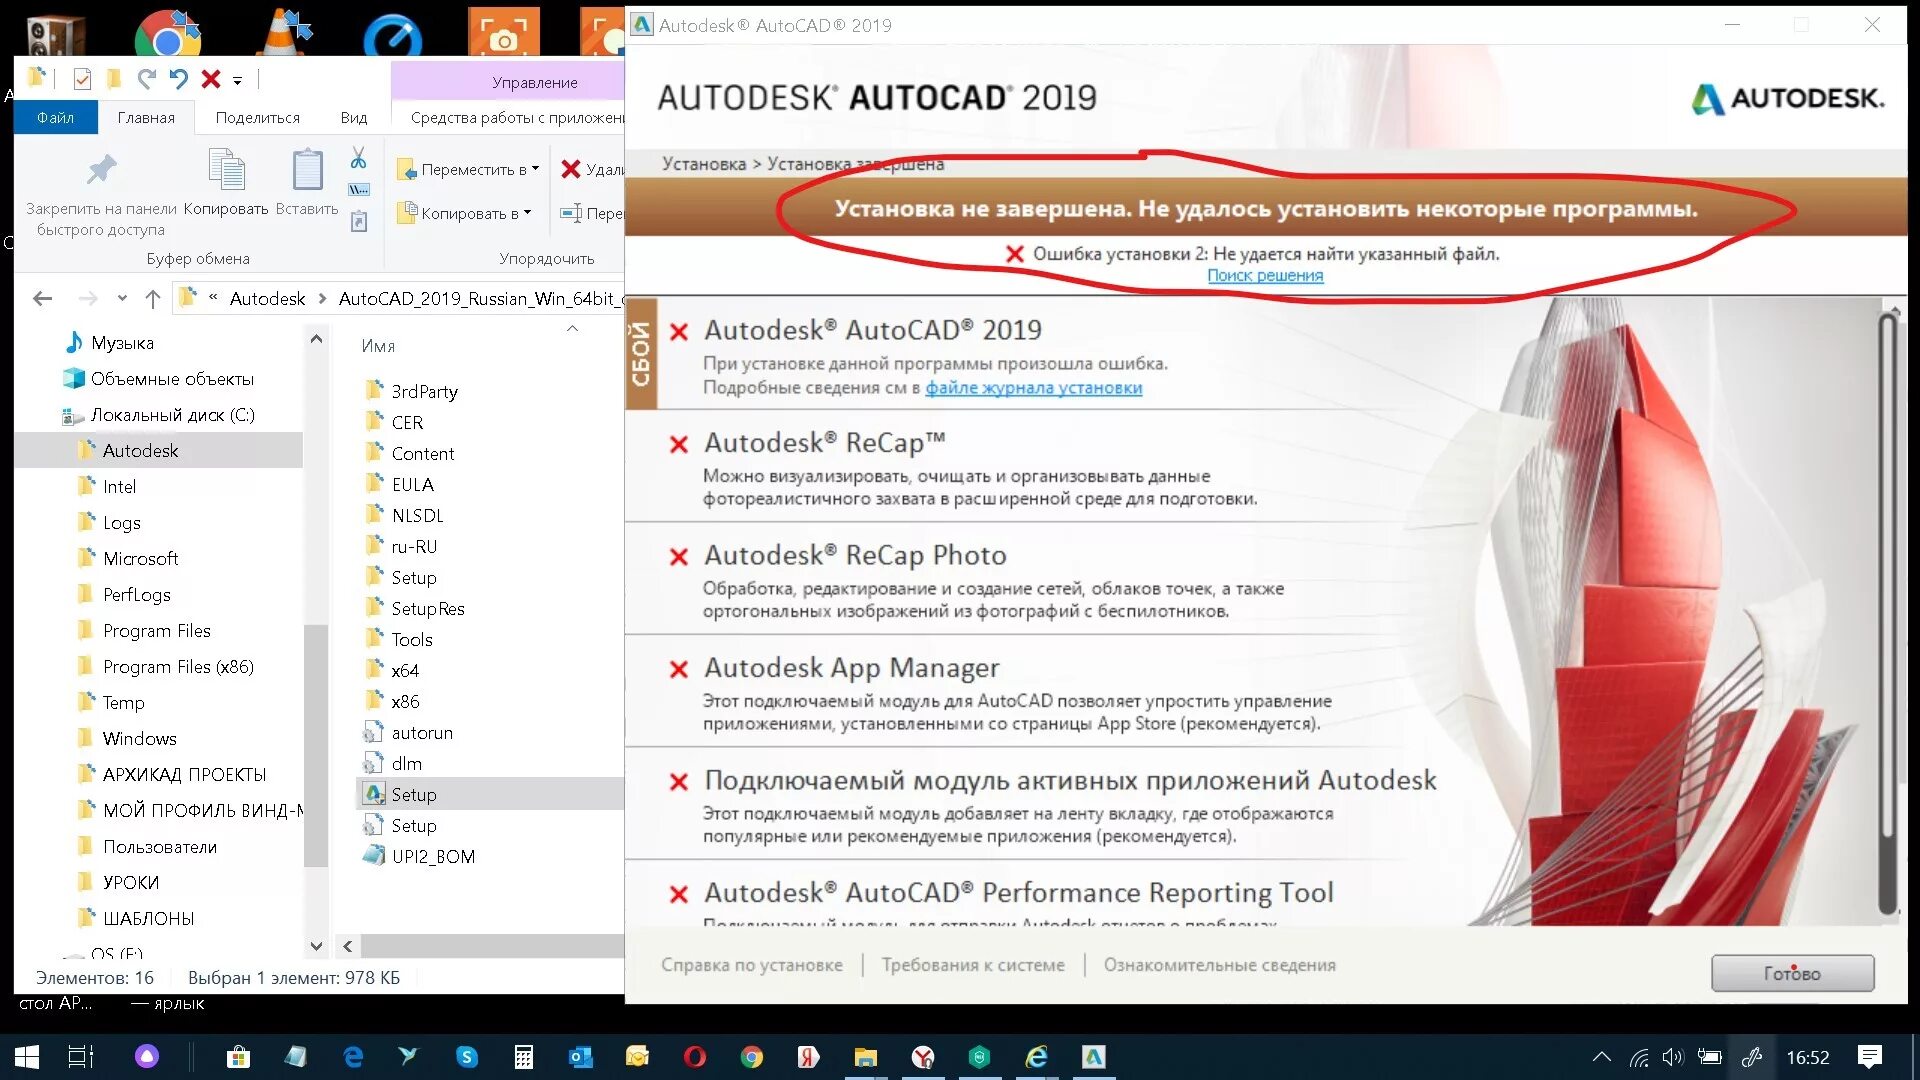Viewport: 1920px width, 1080px height.
Task: Launch Skype from the taskbar
Action: click(467, 1057)
